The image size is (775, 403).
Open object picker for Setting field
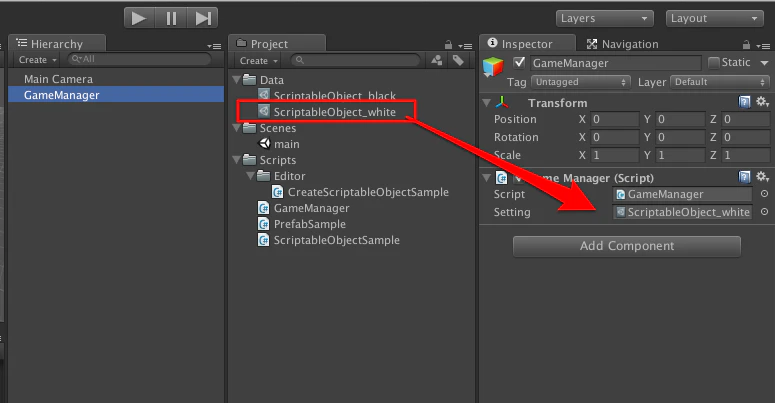coord(764,212)
